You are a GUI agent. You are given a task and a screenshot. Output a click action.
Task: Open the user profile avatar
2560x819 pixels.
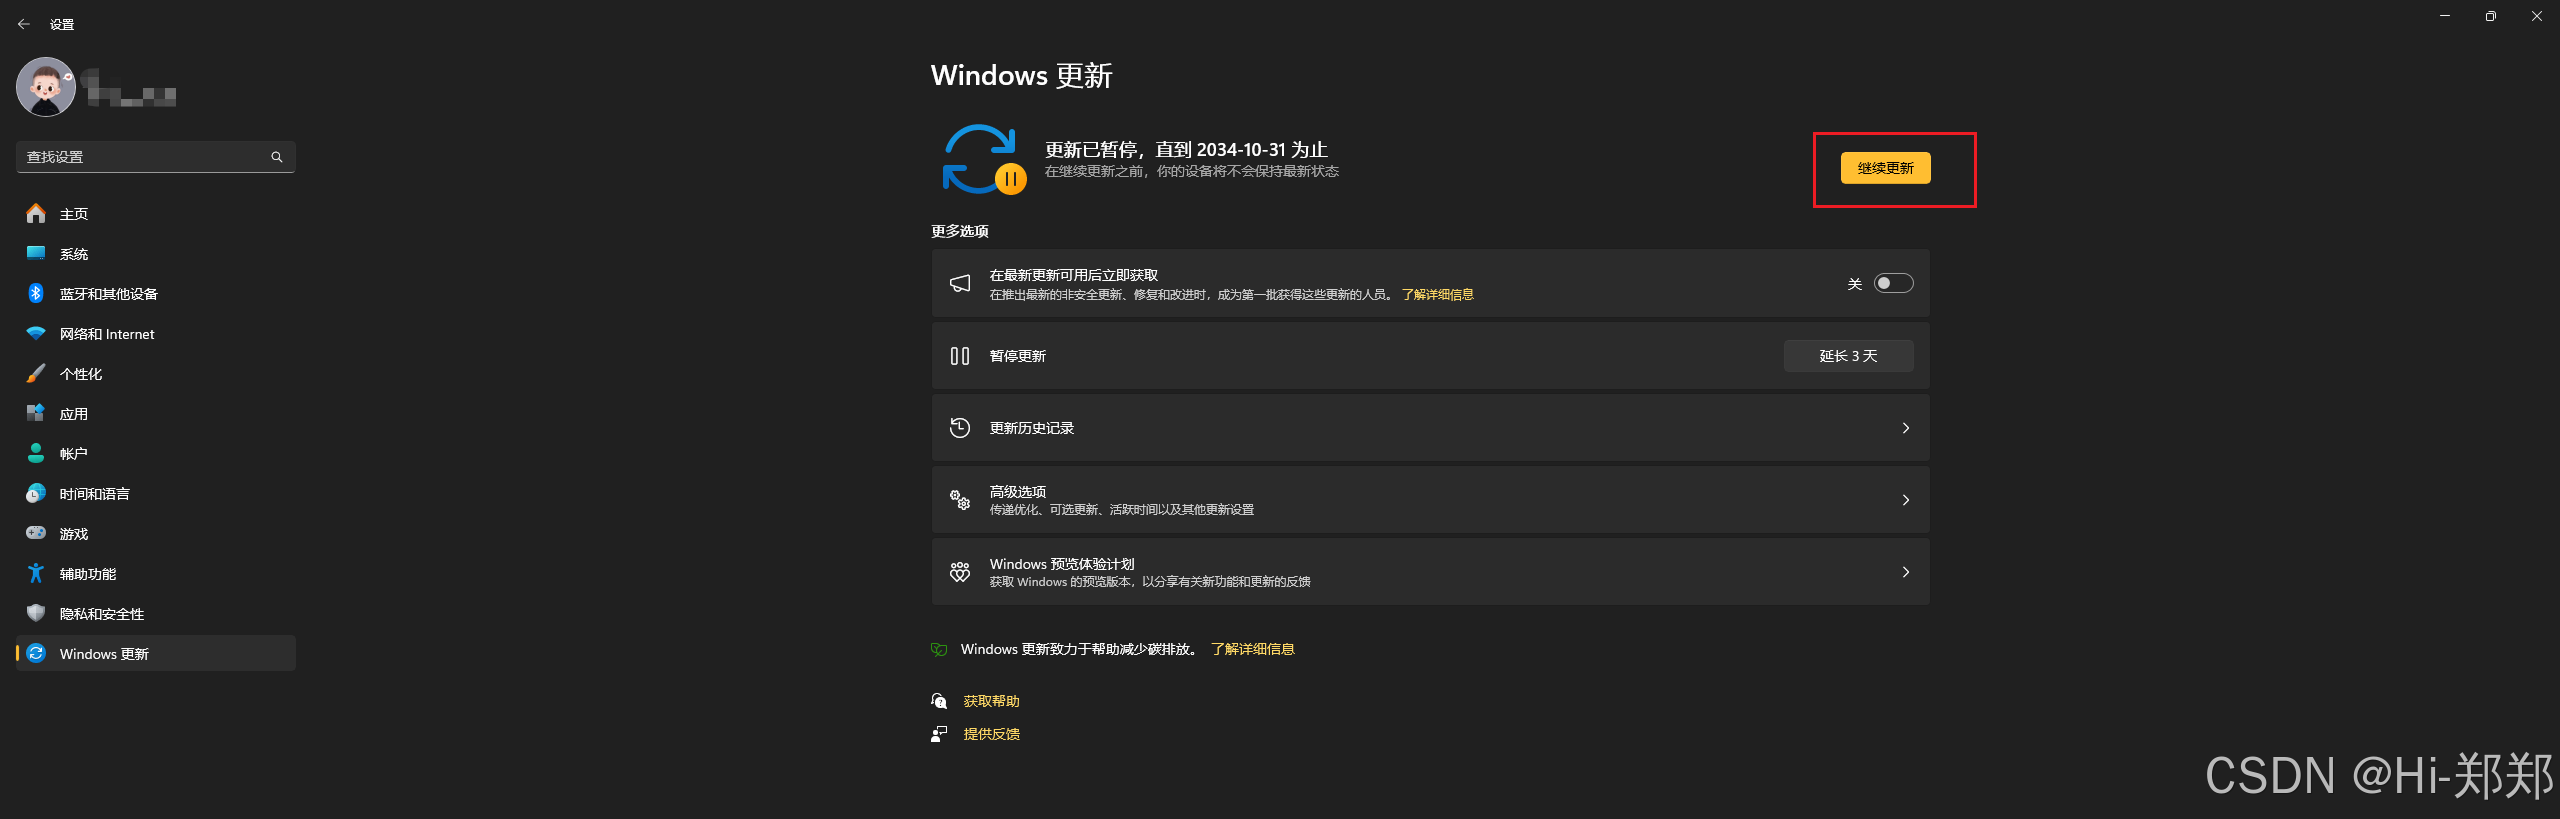click(46, 87)
